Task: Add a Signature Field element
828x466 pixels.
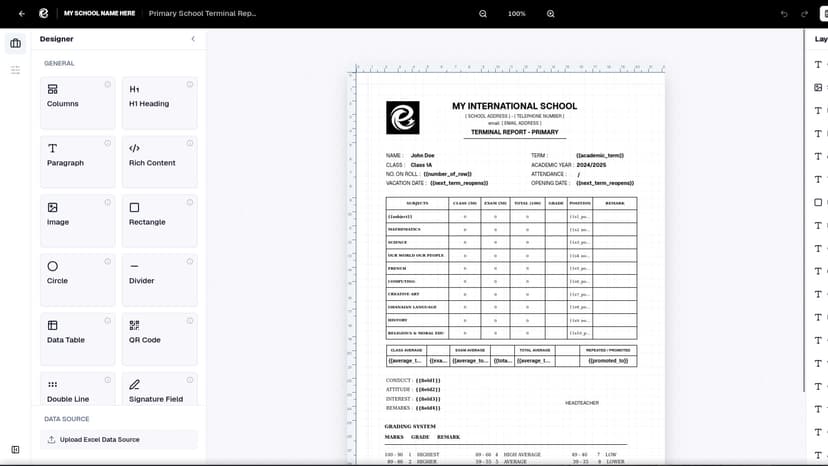Action: (x=159, y=389)
